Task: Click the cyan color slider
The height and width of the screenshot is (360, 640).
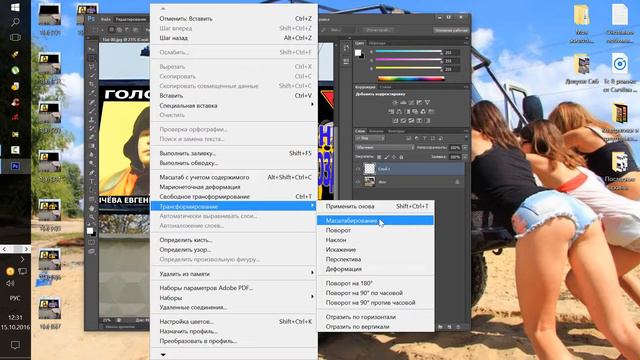Action: (x=409, y=51)
